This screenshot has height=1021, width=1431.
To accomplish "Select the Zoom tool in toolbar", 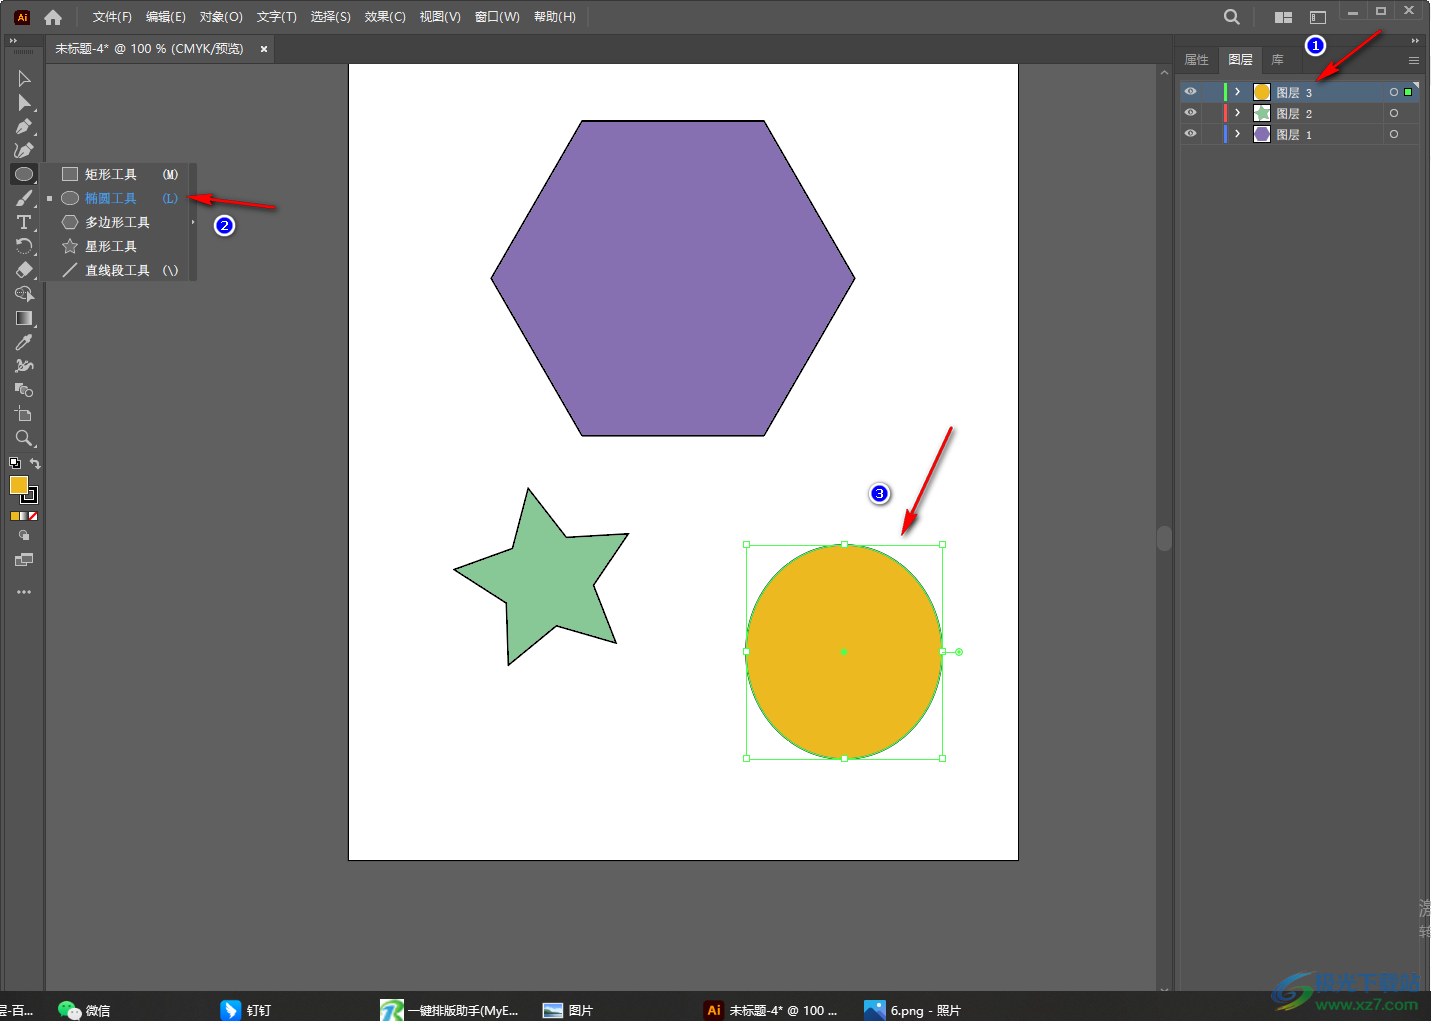I will (24, 438).
